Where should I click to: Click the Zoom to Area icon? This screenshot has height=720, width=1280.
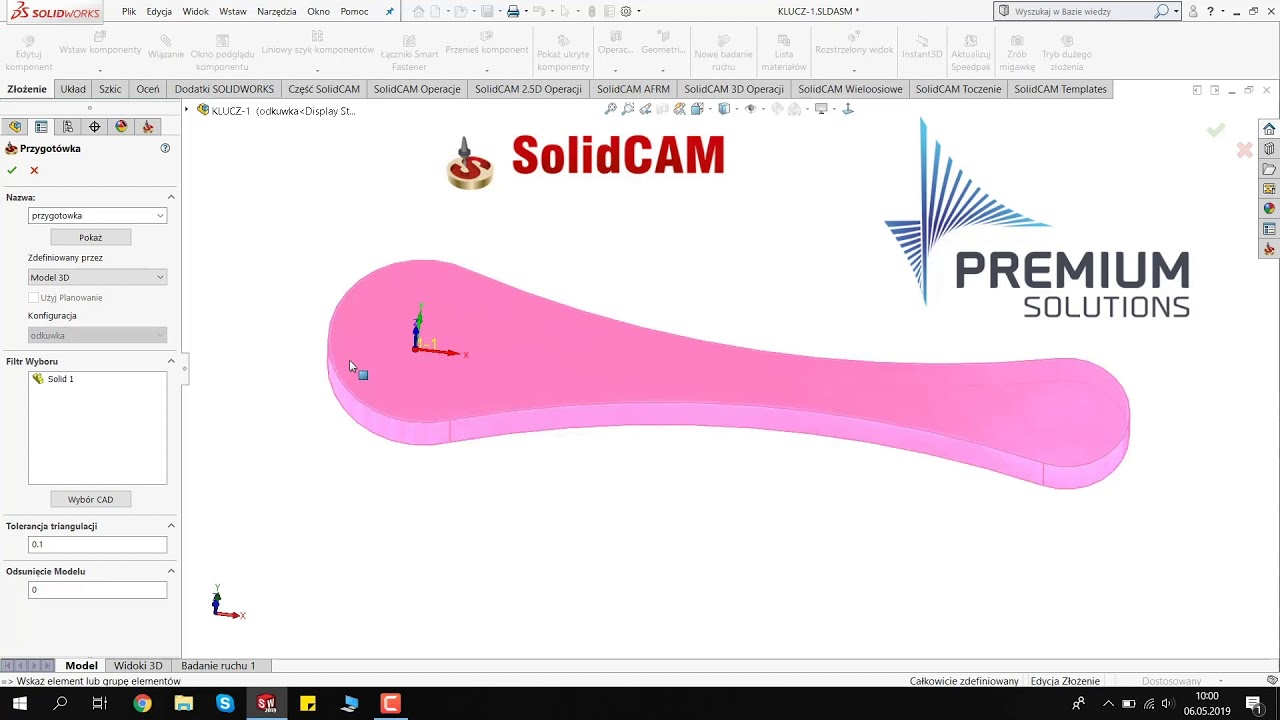point(629,109)
